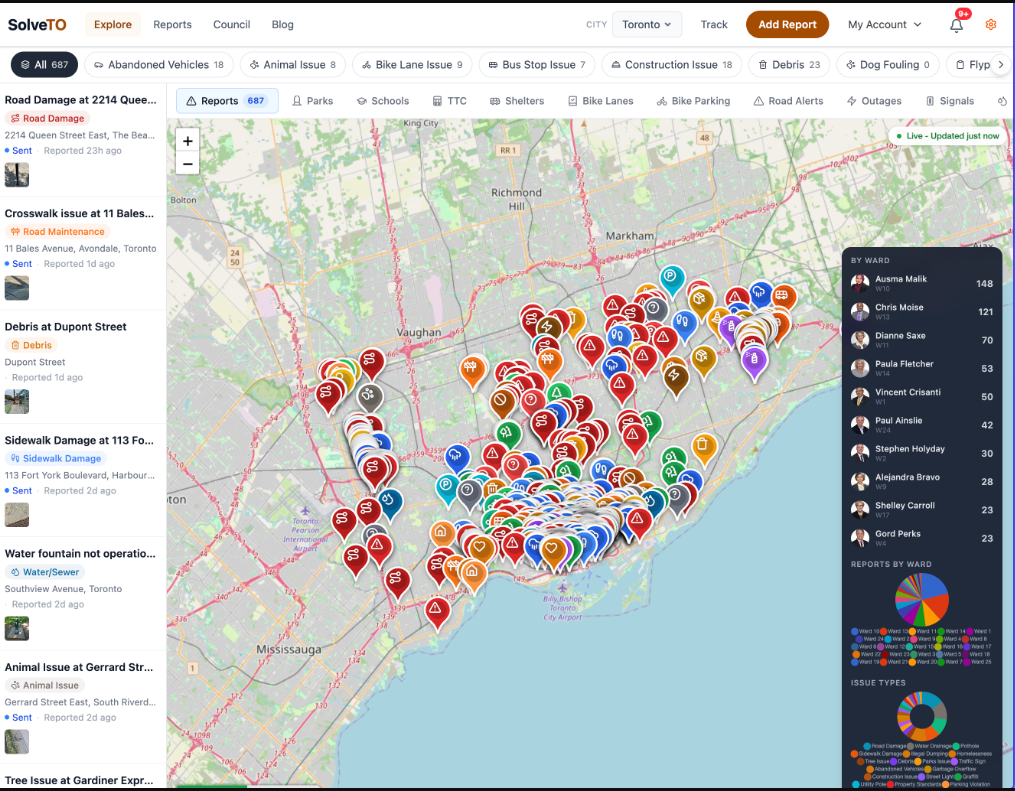Click the Road Maintenance category tag
Viewport: 1015px width, 791px height.
click(58, 232)
